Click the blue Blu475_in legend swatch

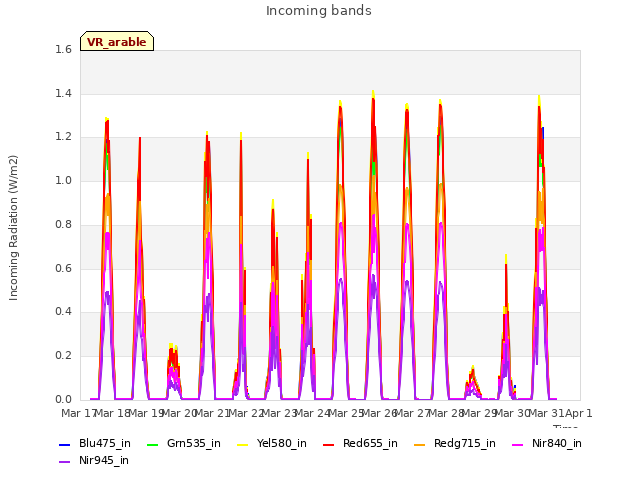[64, 444]
